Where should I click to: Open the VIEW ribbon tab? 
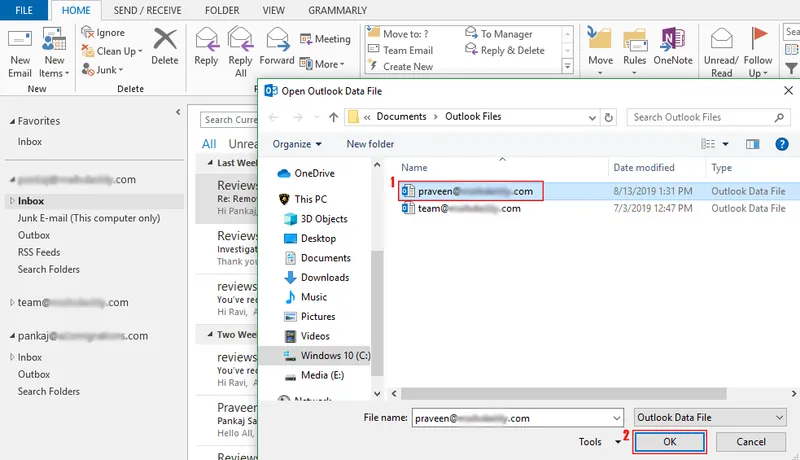[273, 10]
